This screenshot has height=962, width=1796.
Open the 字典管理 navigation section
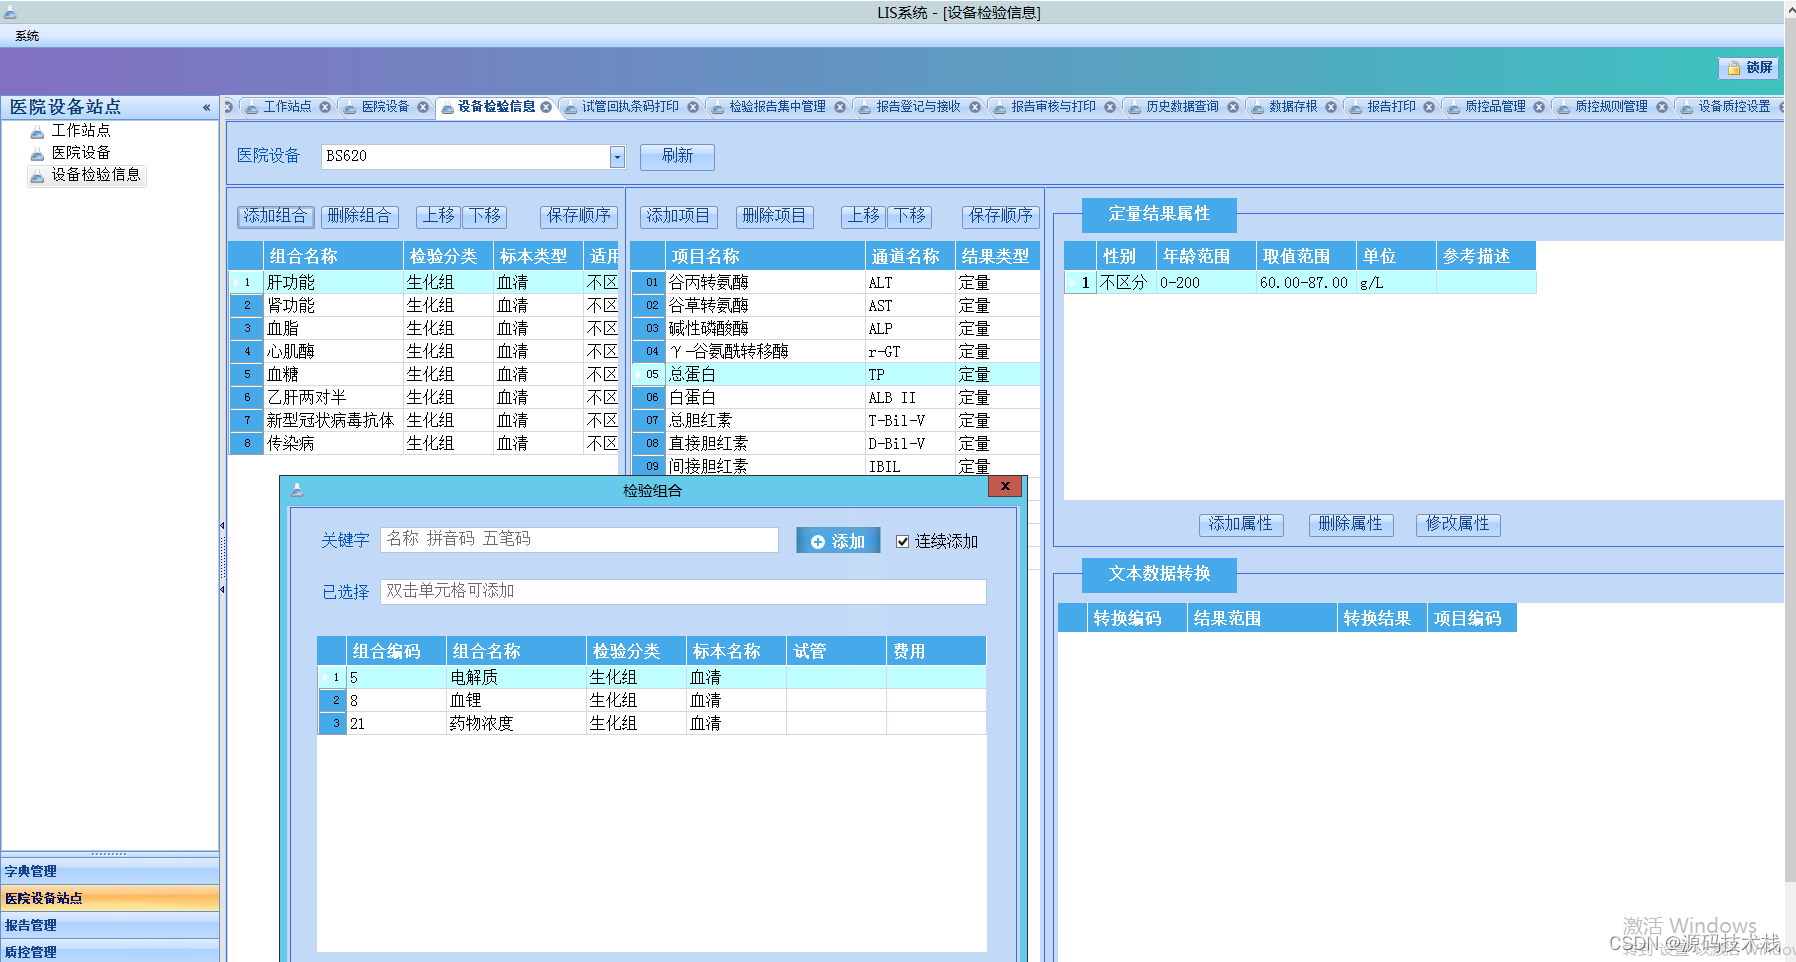110,872
